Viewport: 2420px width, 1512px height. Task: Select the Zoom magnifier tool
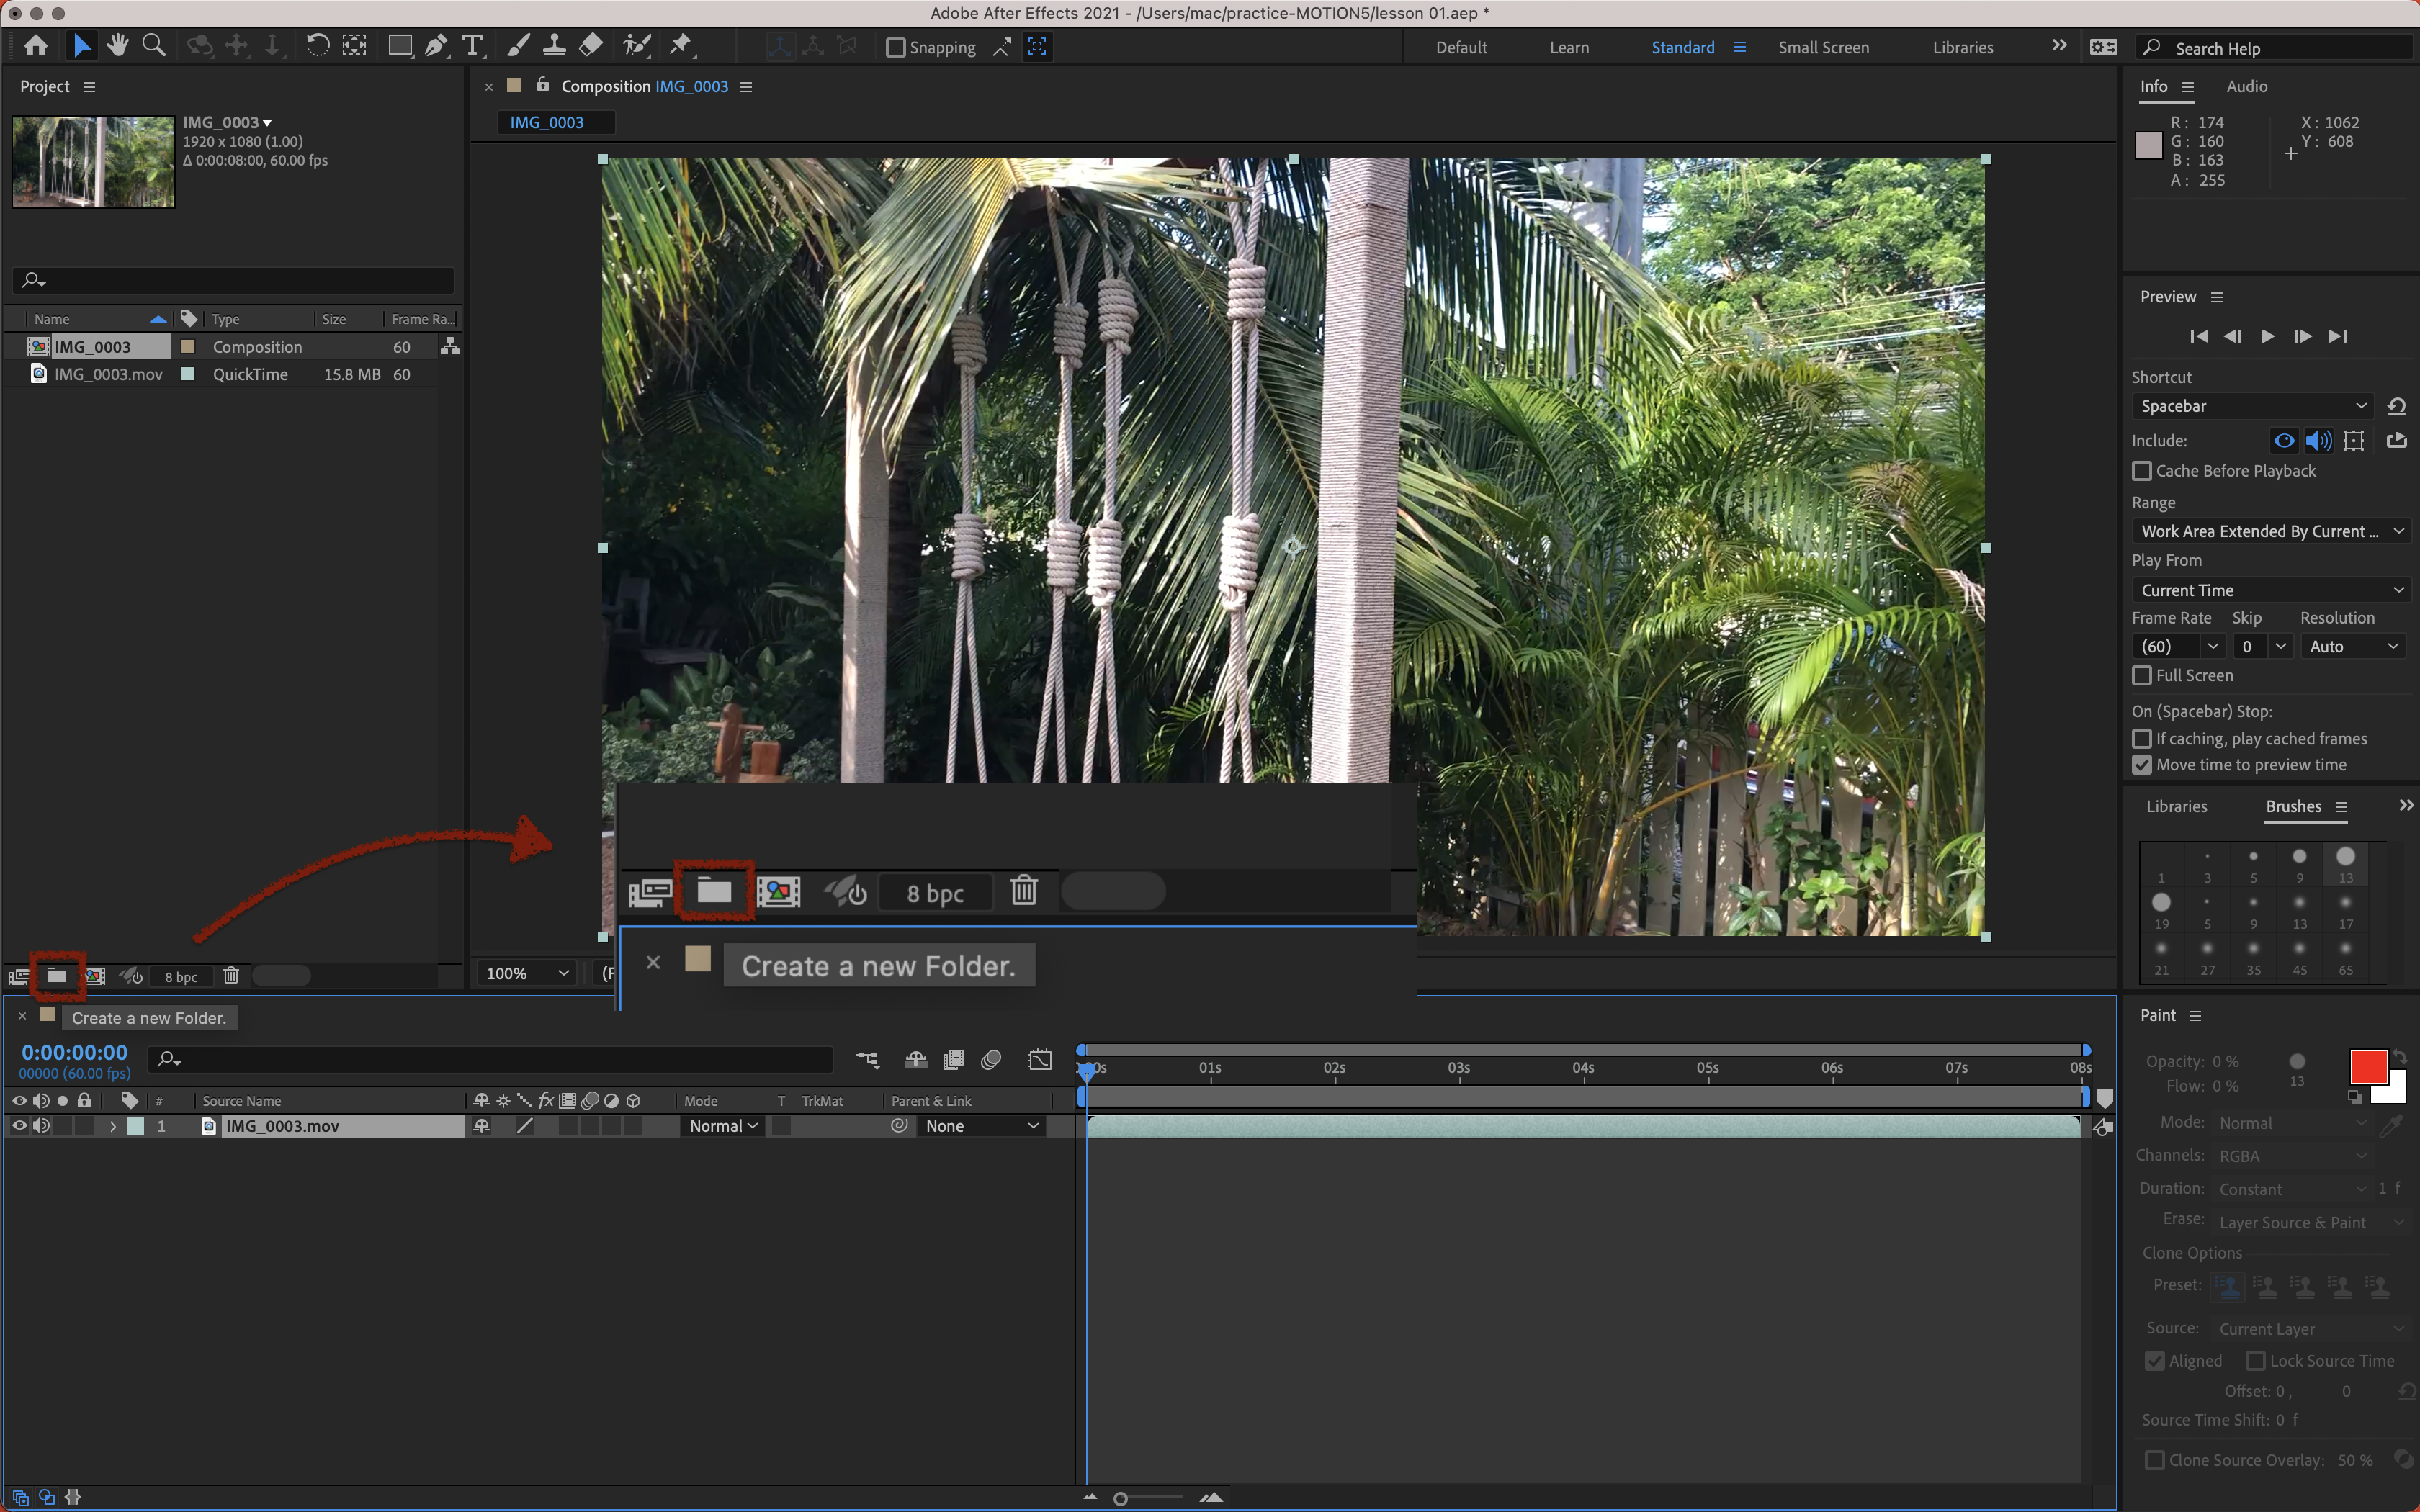153,45
